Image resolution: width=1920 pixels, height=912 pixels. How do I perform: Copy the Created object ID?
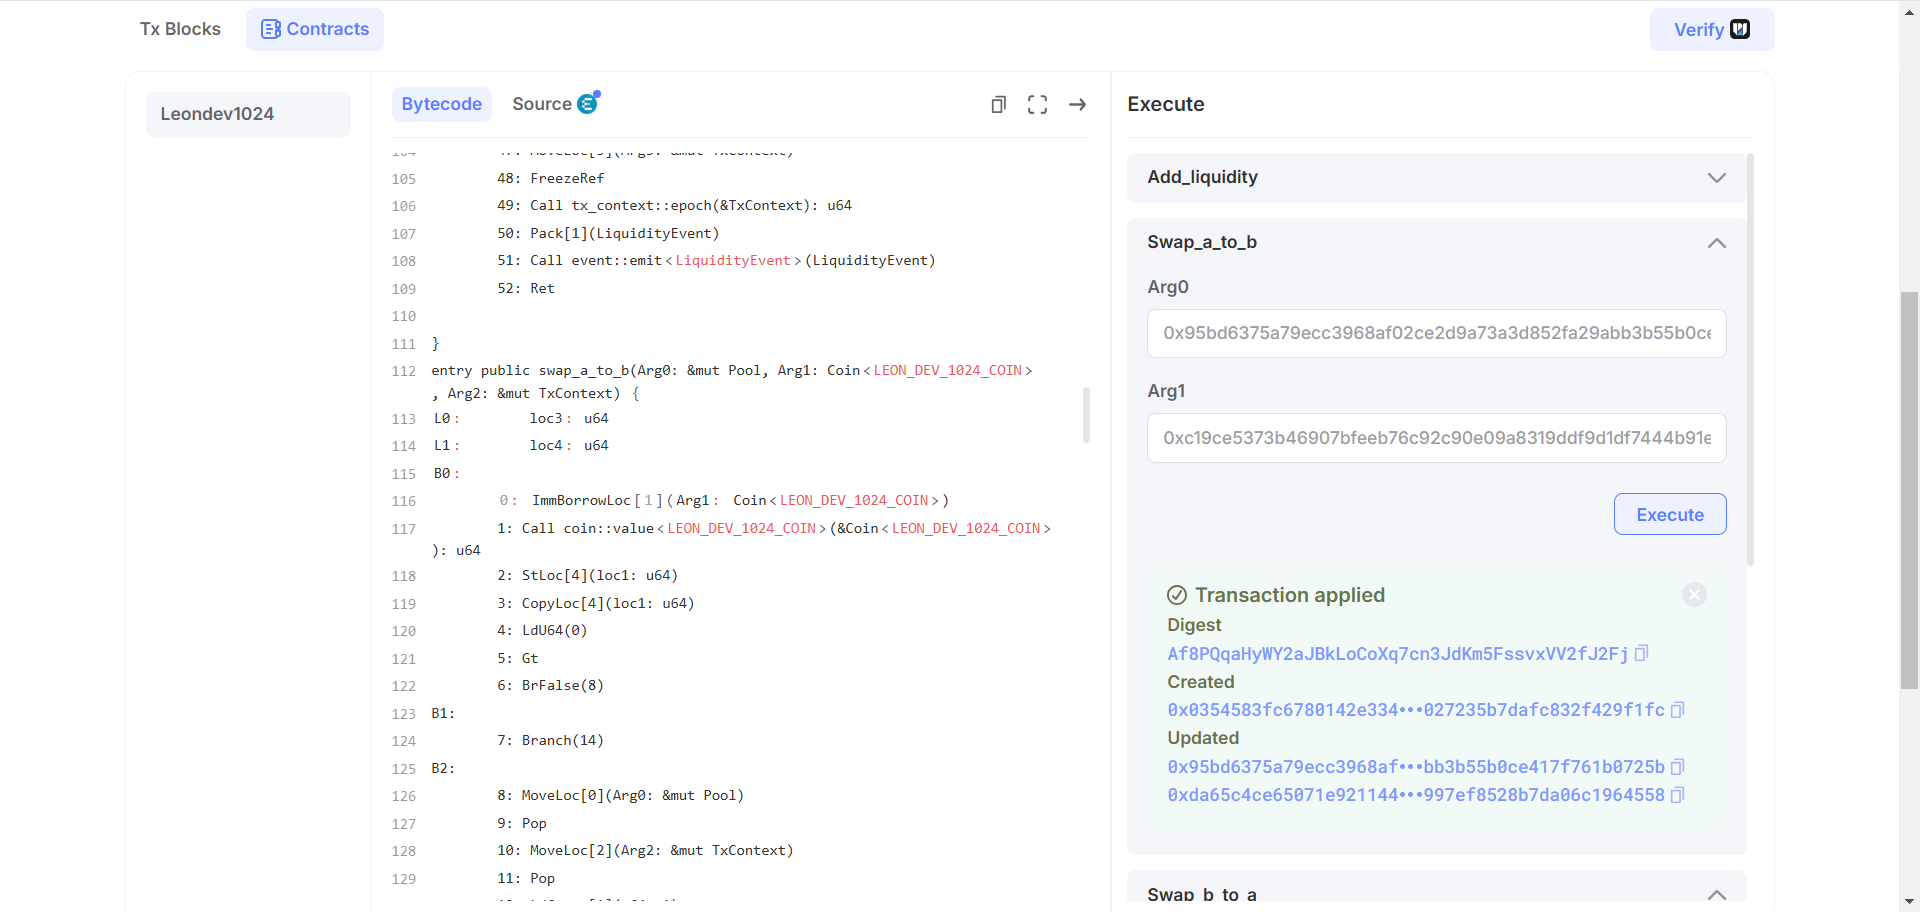point(1678,710)
